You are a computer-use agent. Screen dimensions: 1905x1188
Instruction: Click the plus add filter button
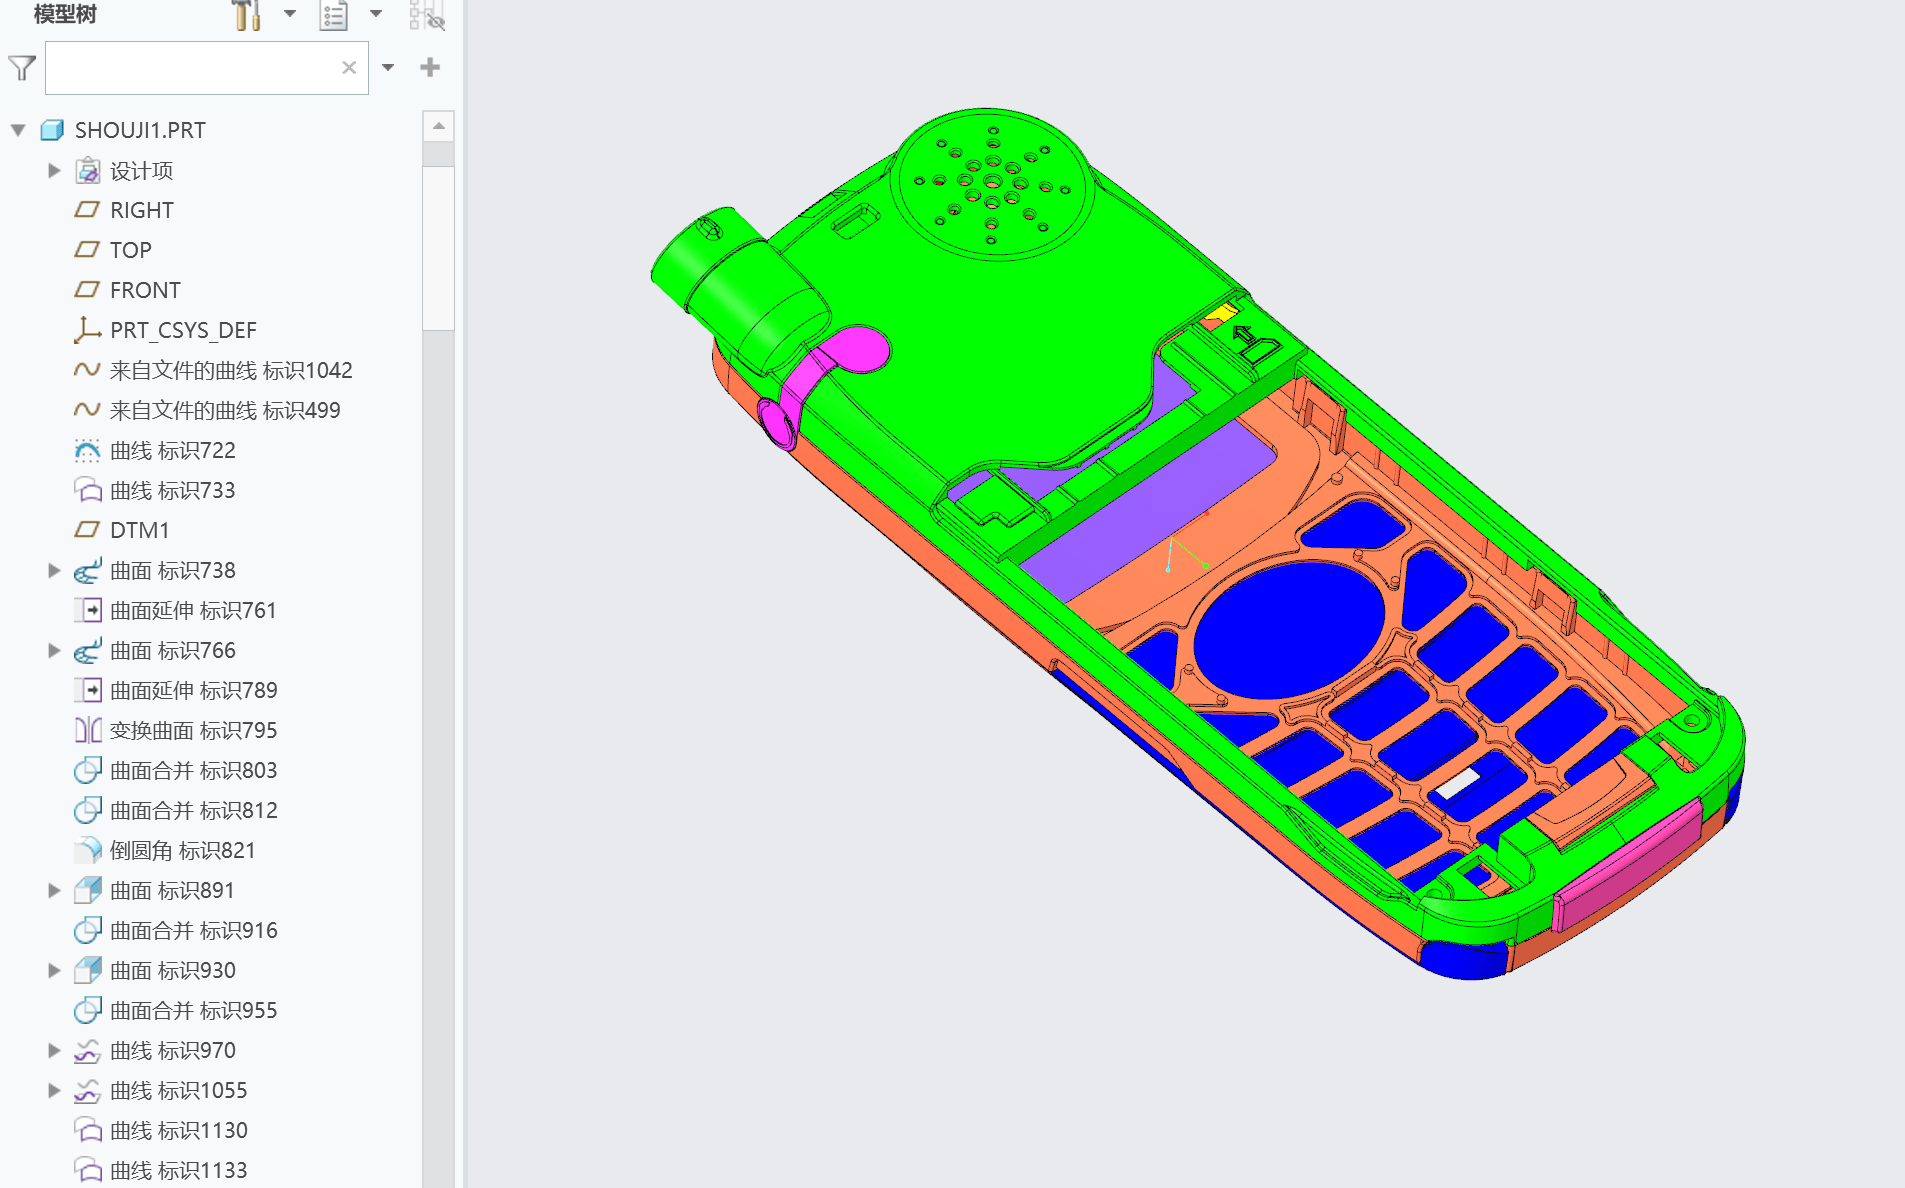[430, 67]
